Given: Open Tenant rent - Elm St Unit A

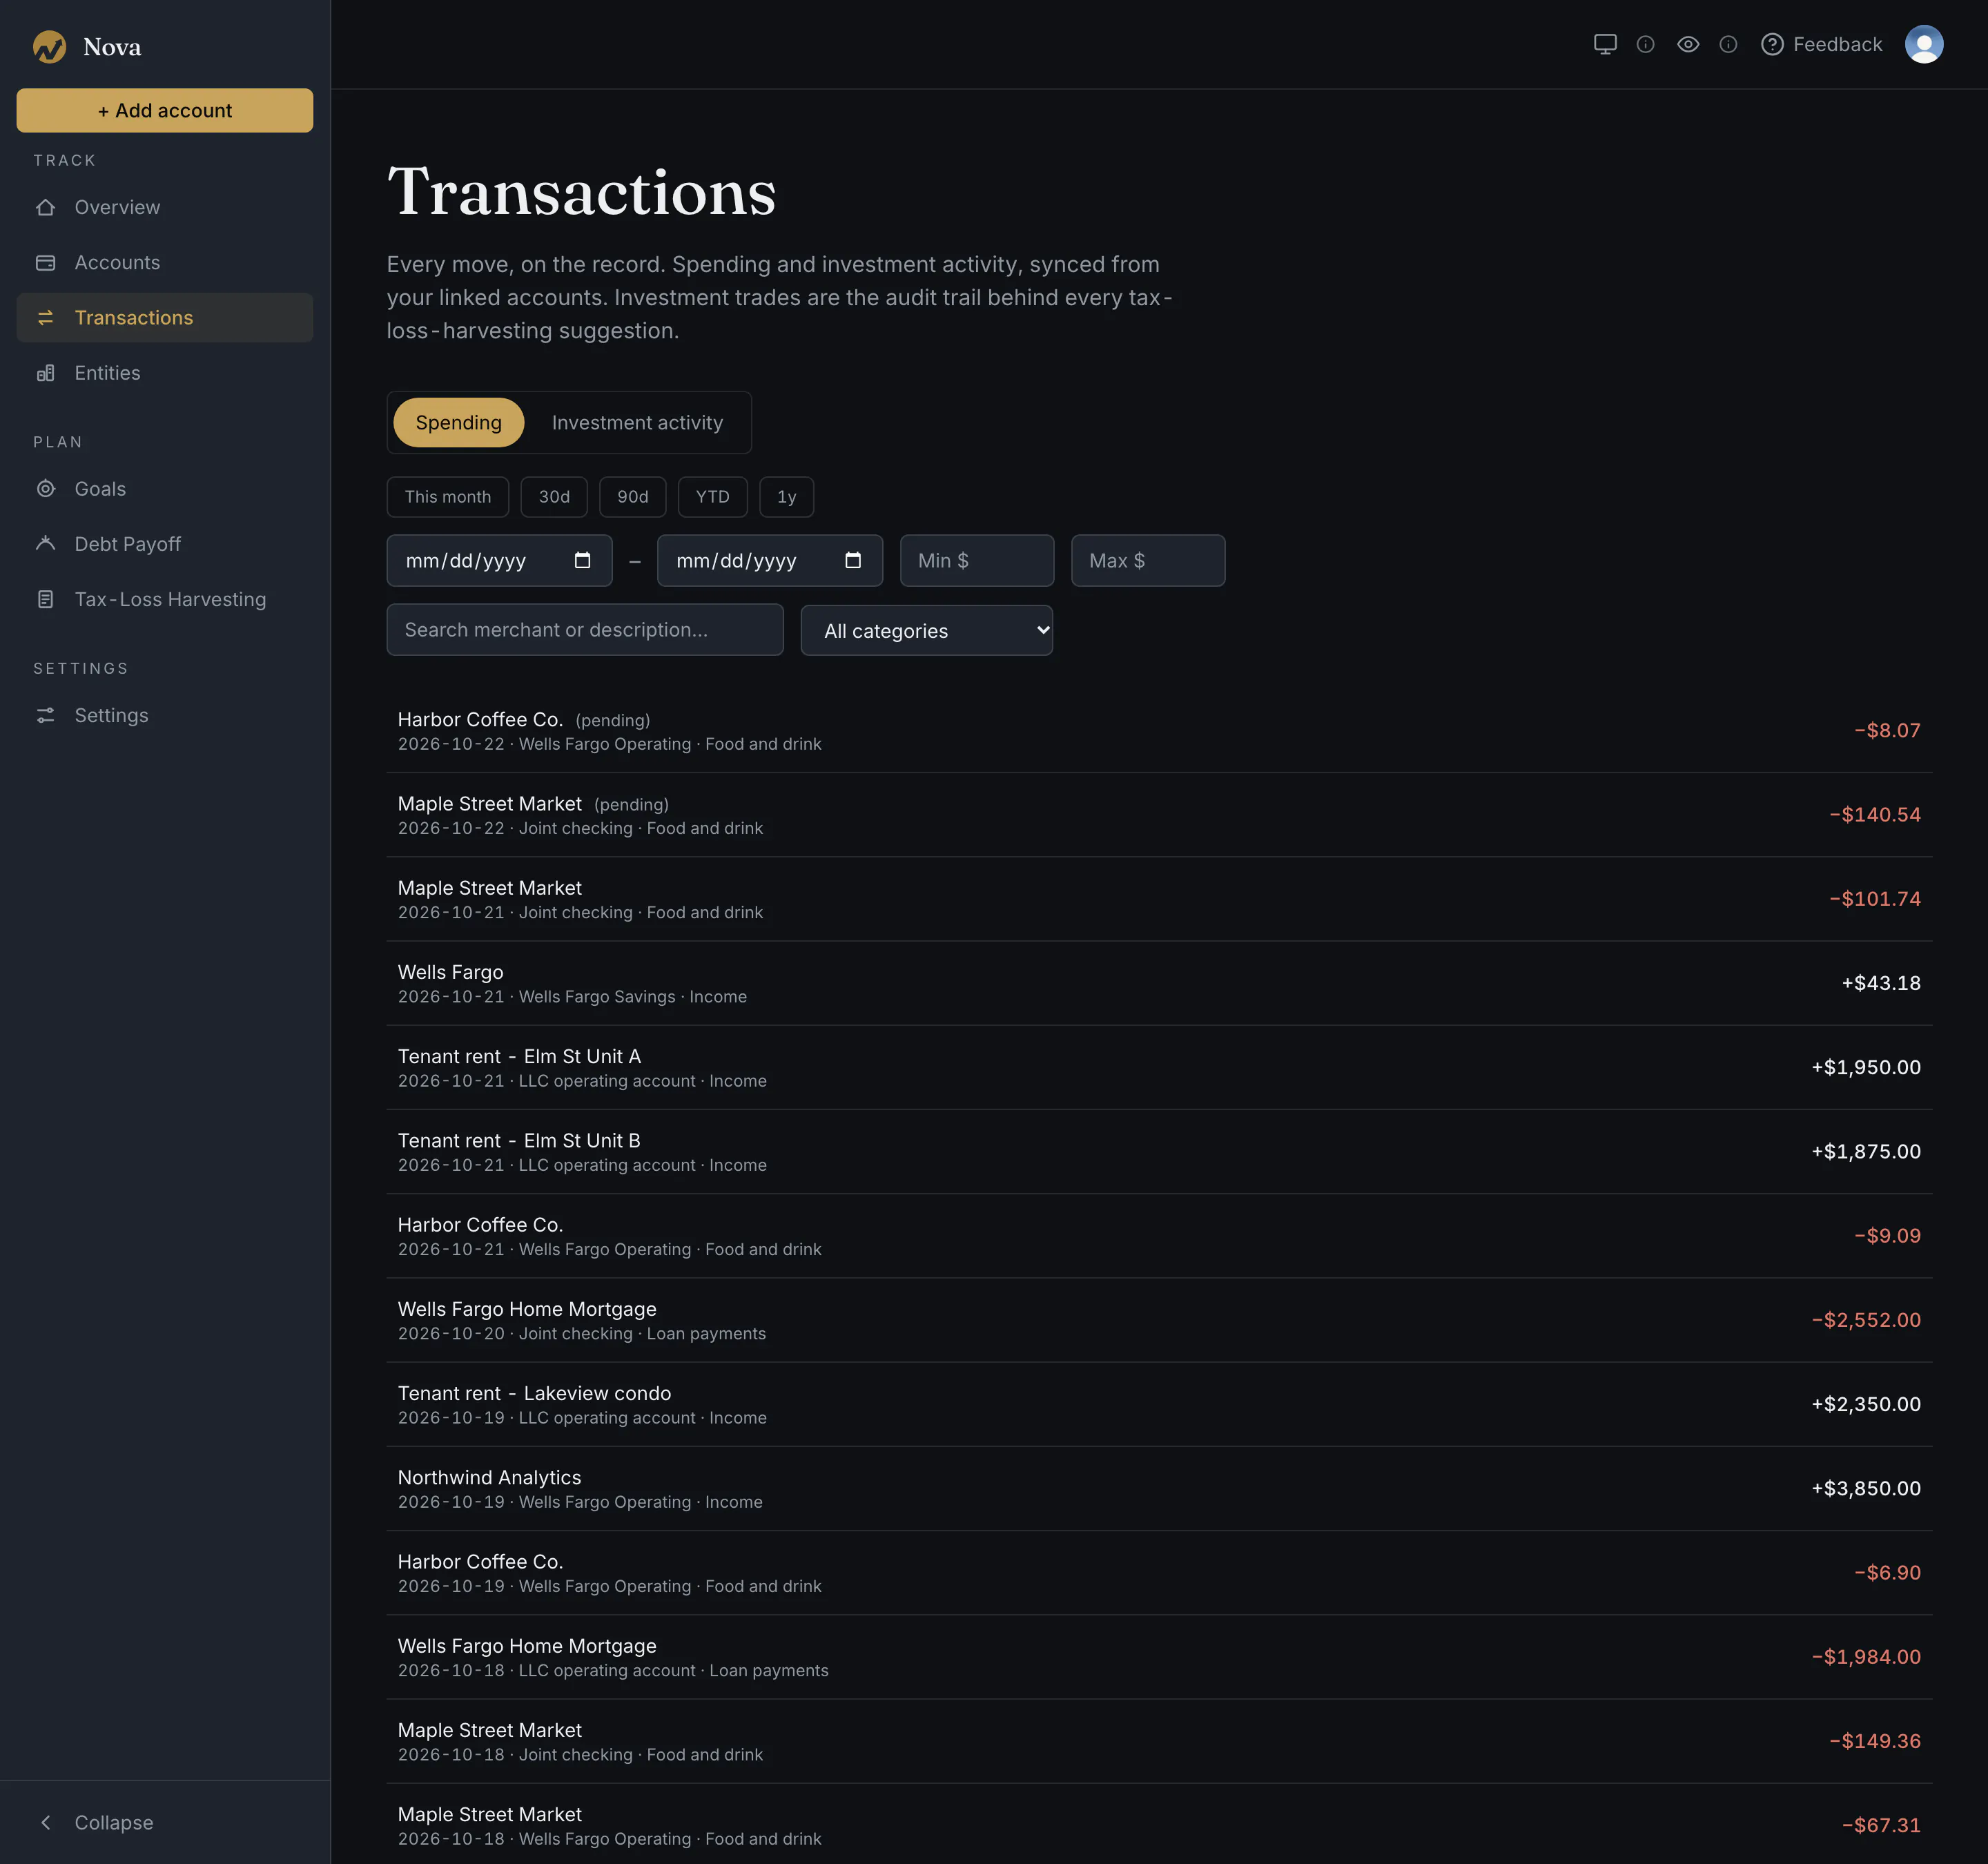Looking at the screenshot, I should tap(1159, 1067).
